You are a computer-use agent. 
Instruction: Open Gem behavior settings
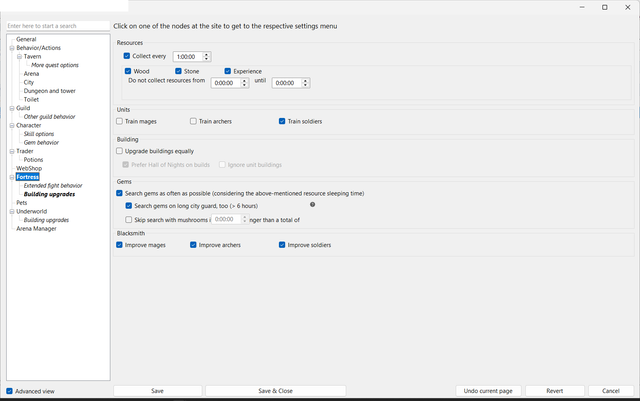point(41,143)
